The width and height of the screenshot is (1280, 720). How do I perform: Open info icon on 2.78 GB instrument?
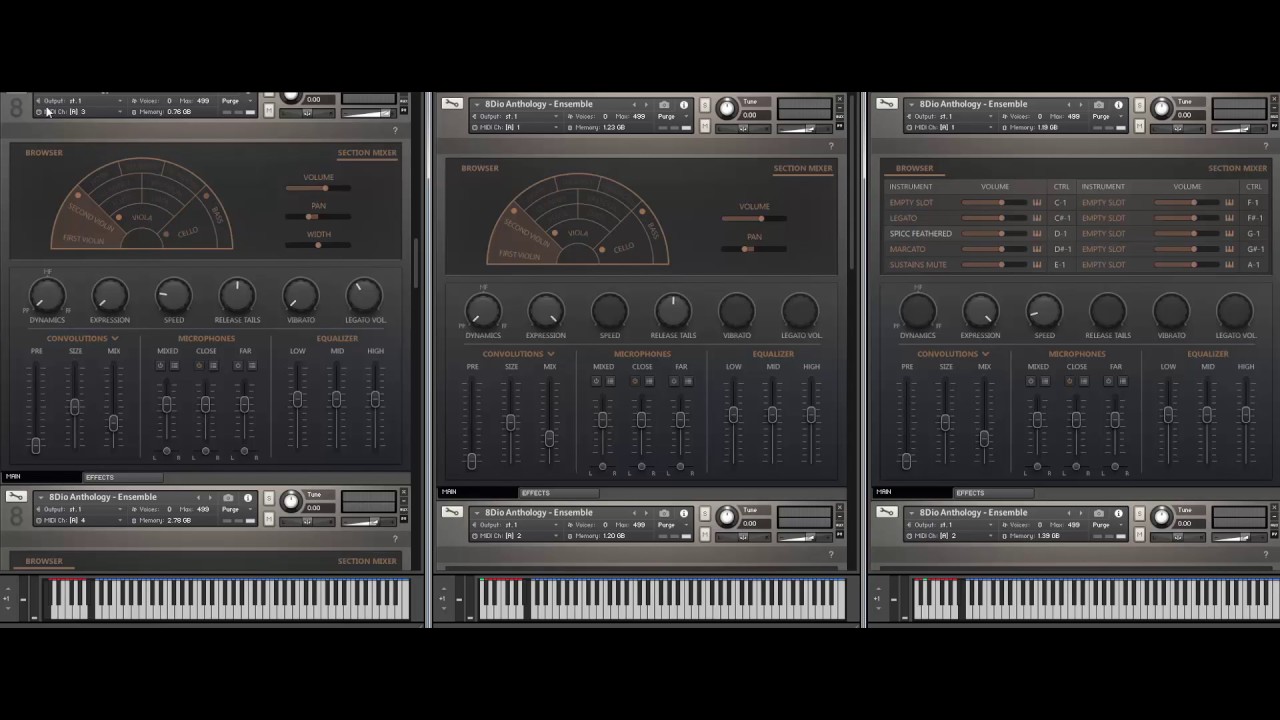point(248,497)
